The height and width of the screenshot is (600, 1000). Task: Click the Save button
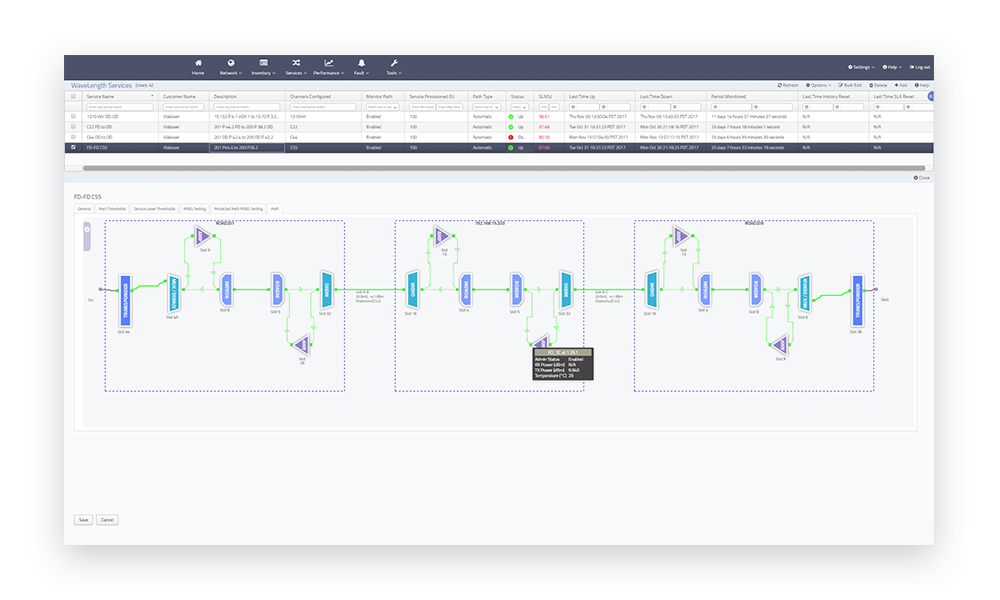coord(83,520)
